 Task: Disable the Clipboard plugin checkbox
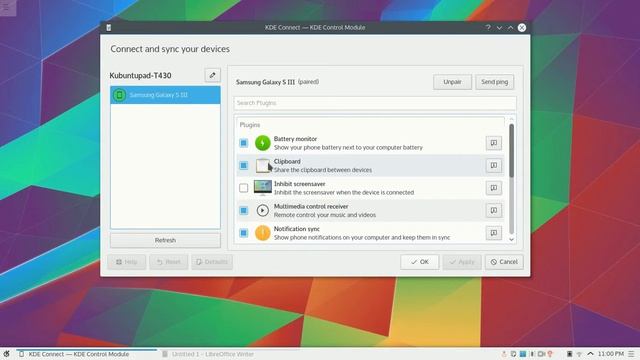click(244, 165)
